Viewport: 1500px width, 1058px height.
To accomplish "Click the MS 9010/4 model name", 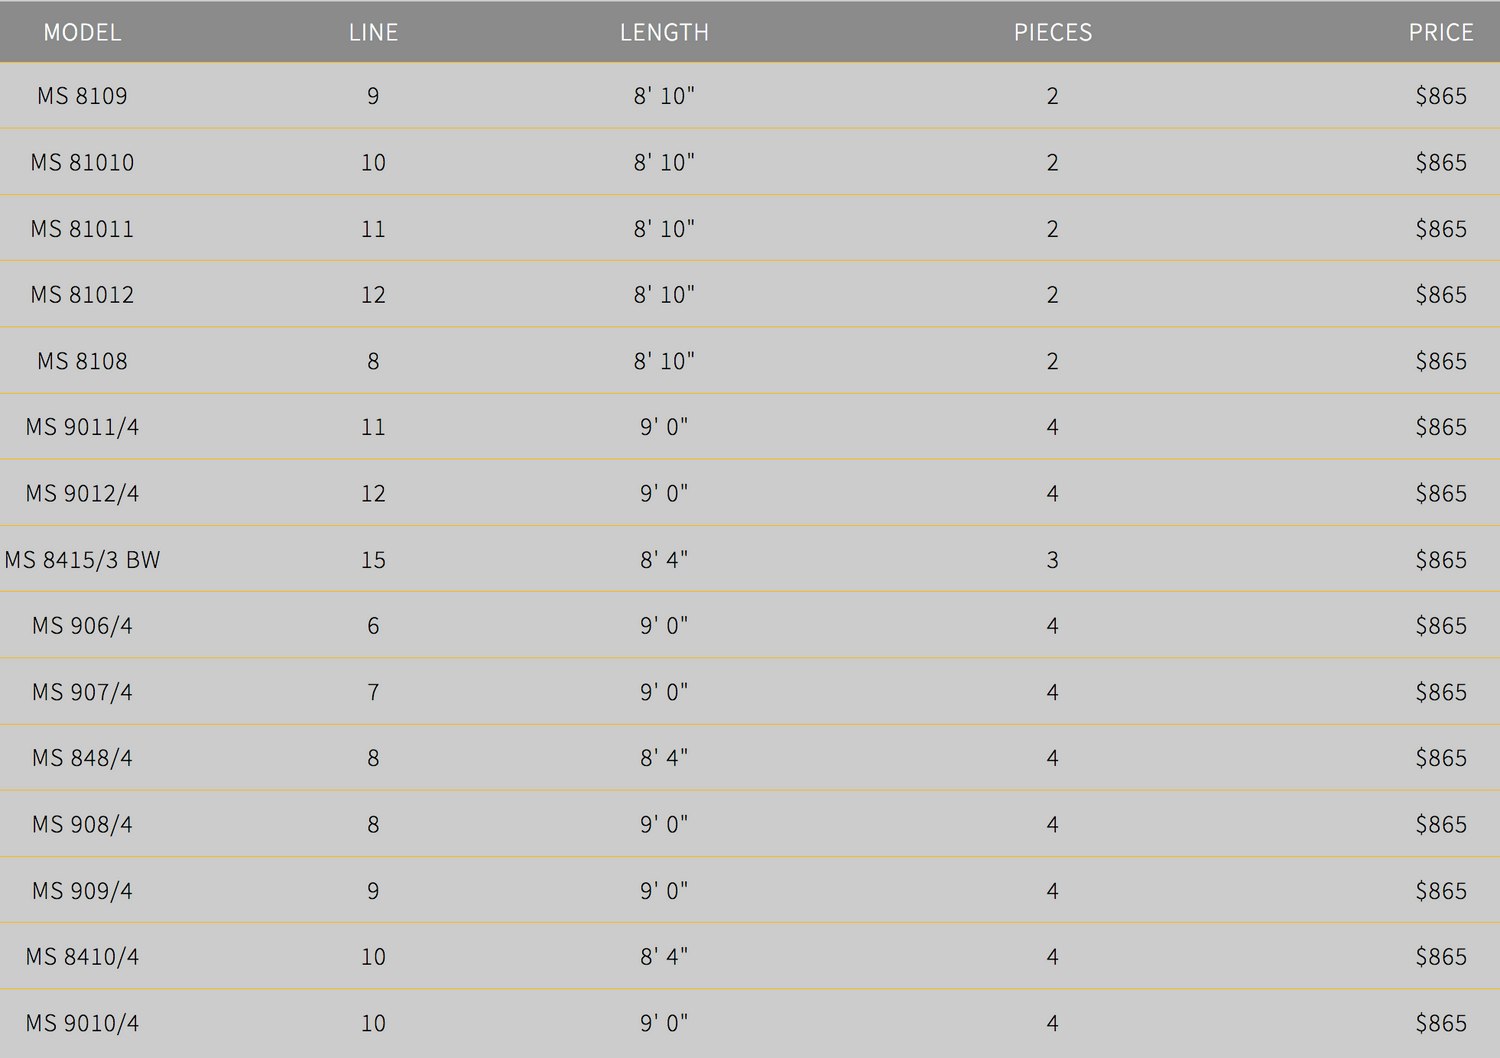I will tap(82, 1023).
